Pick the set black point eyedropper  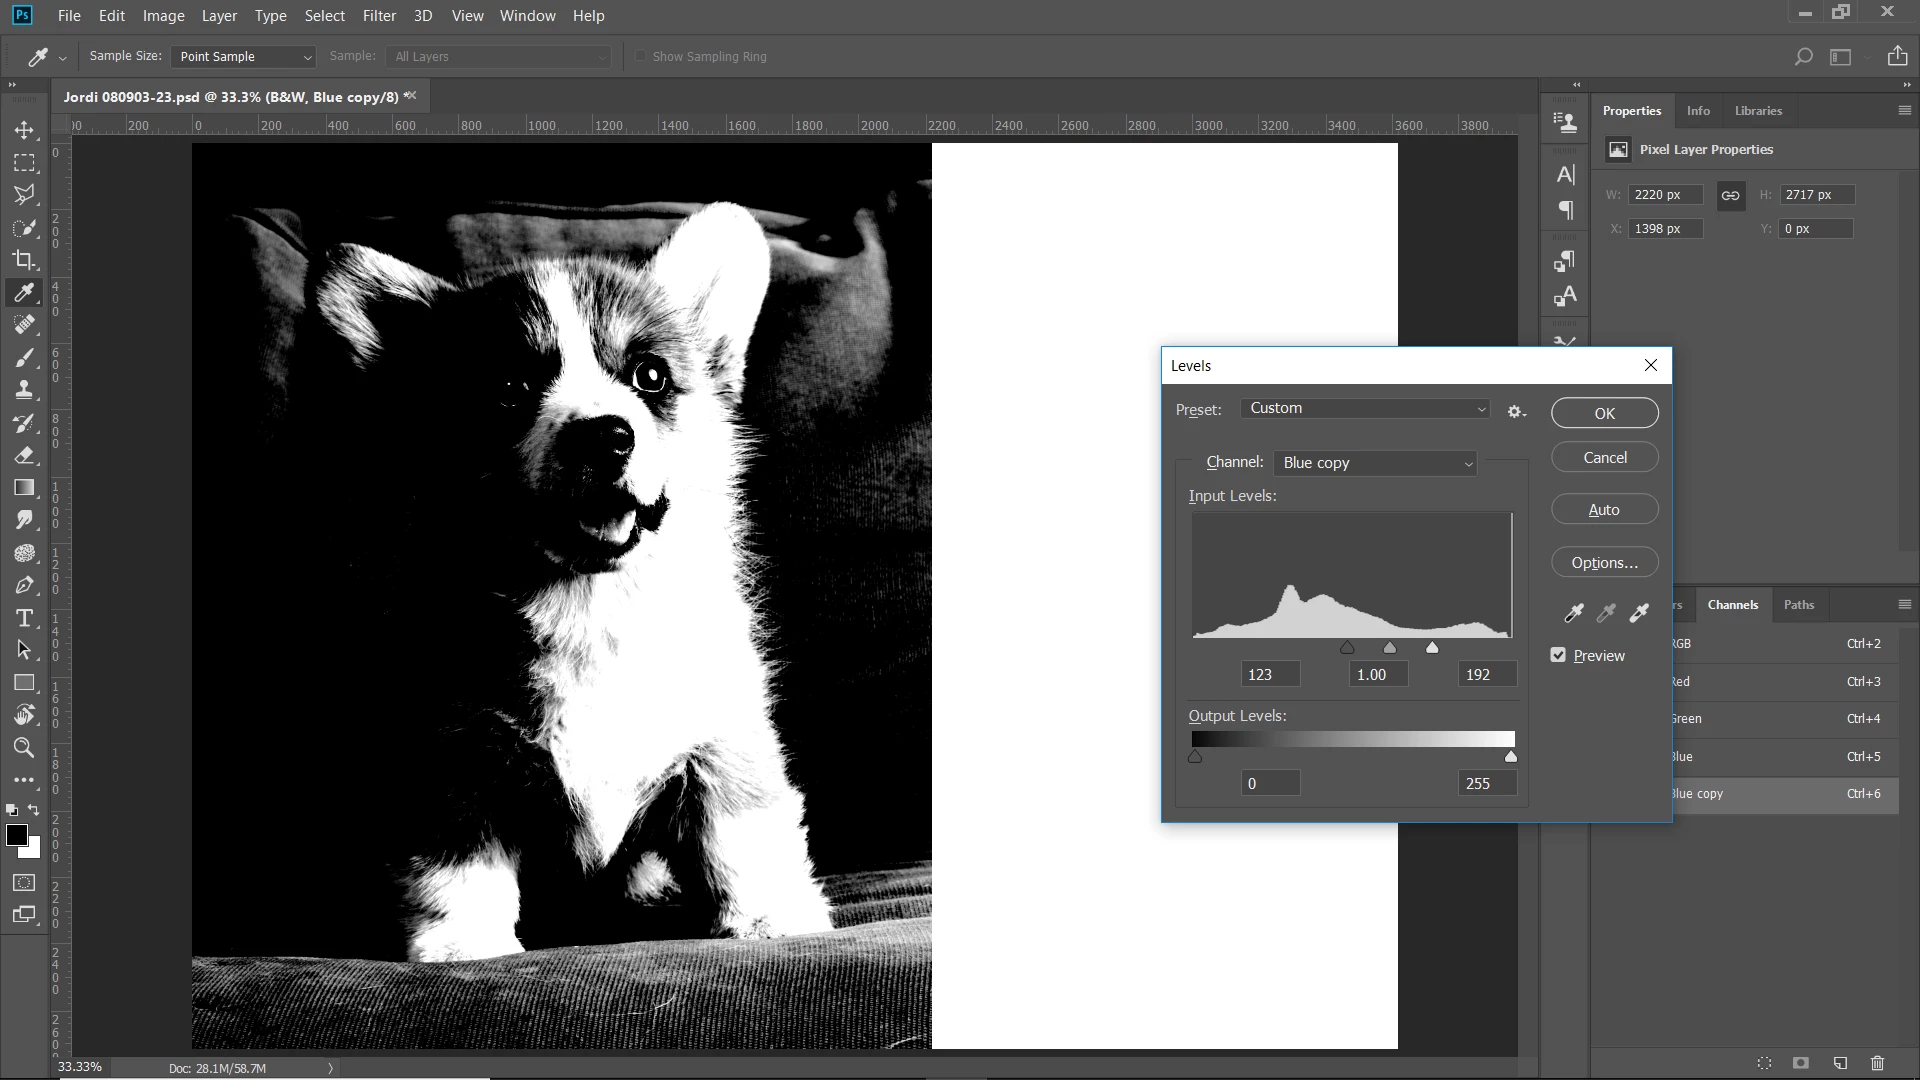(x=1573, y=613)
